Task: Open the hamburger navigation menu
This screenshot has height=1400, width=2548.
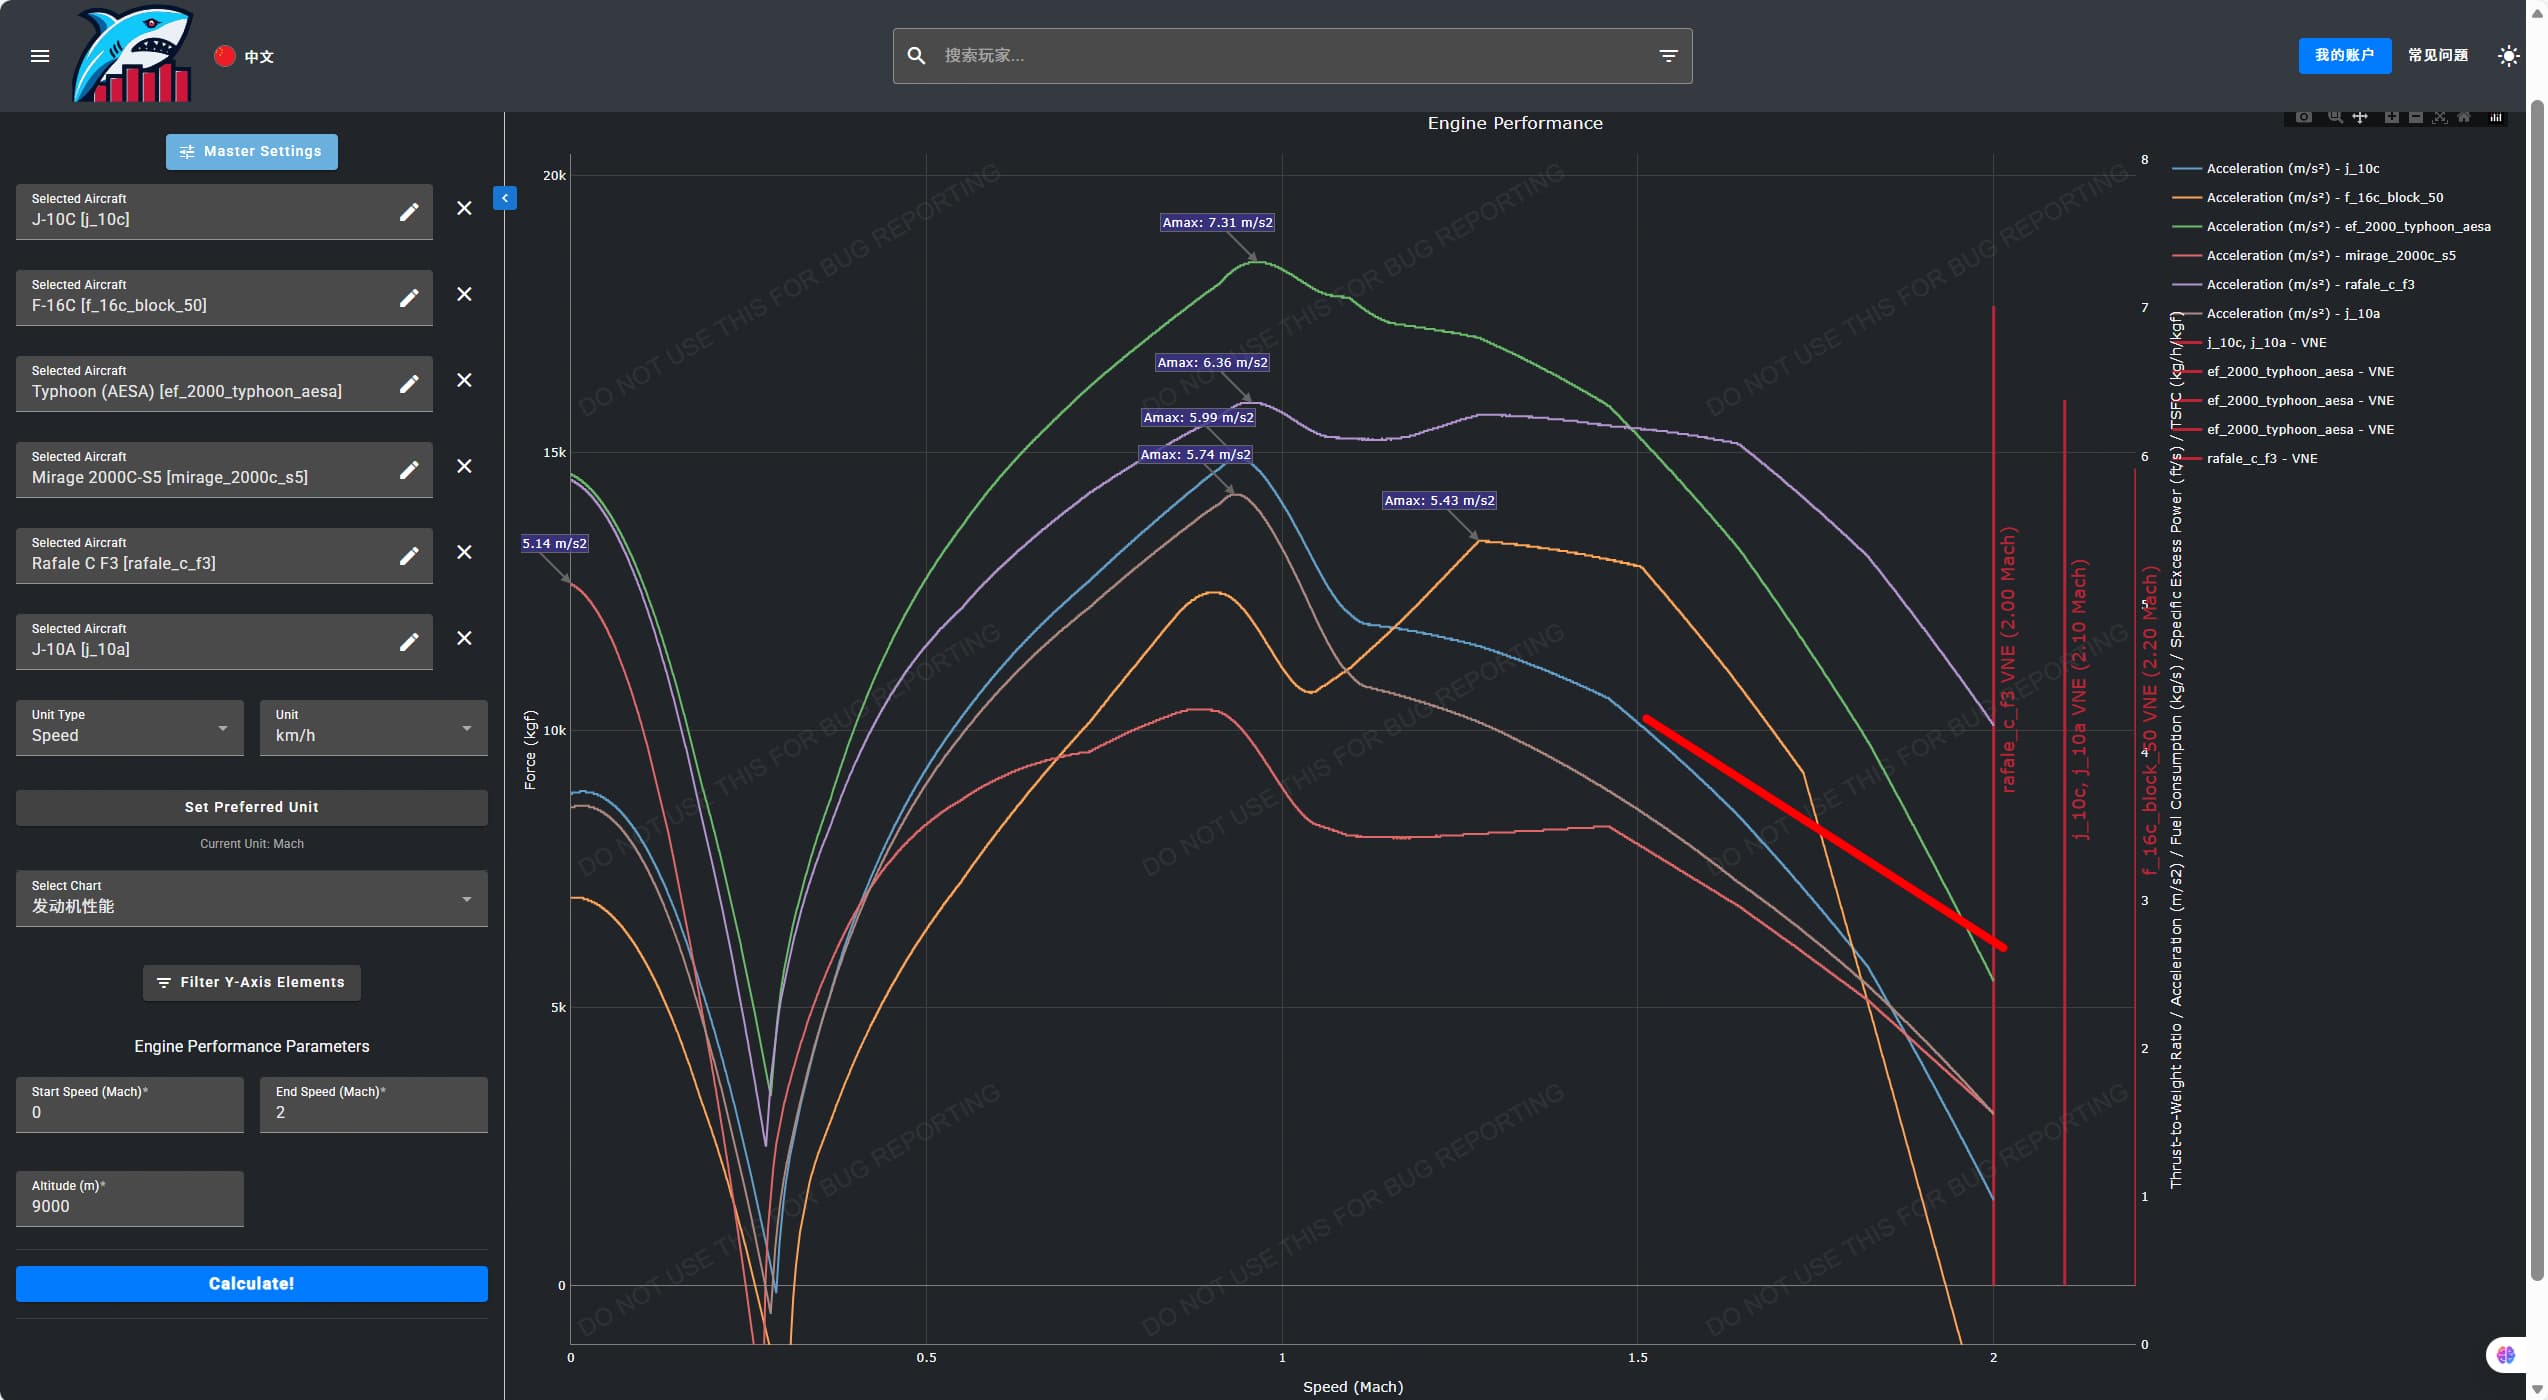Action: click(40, 56)
